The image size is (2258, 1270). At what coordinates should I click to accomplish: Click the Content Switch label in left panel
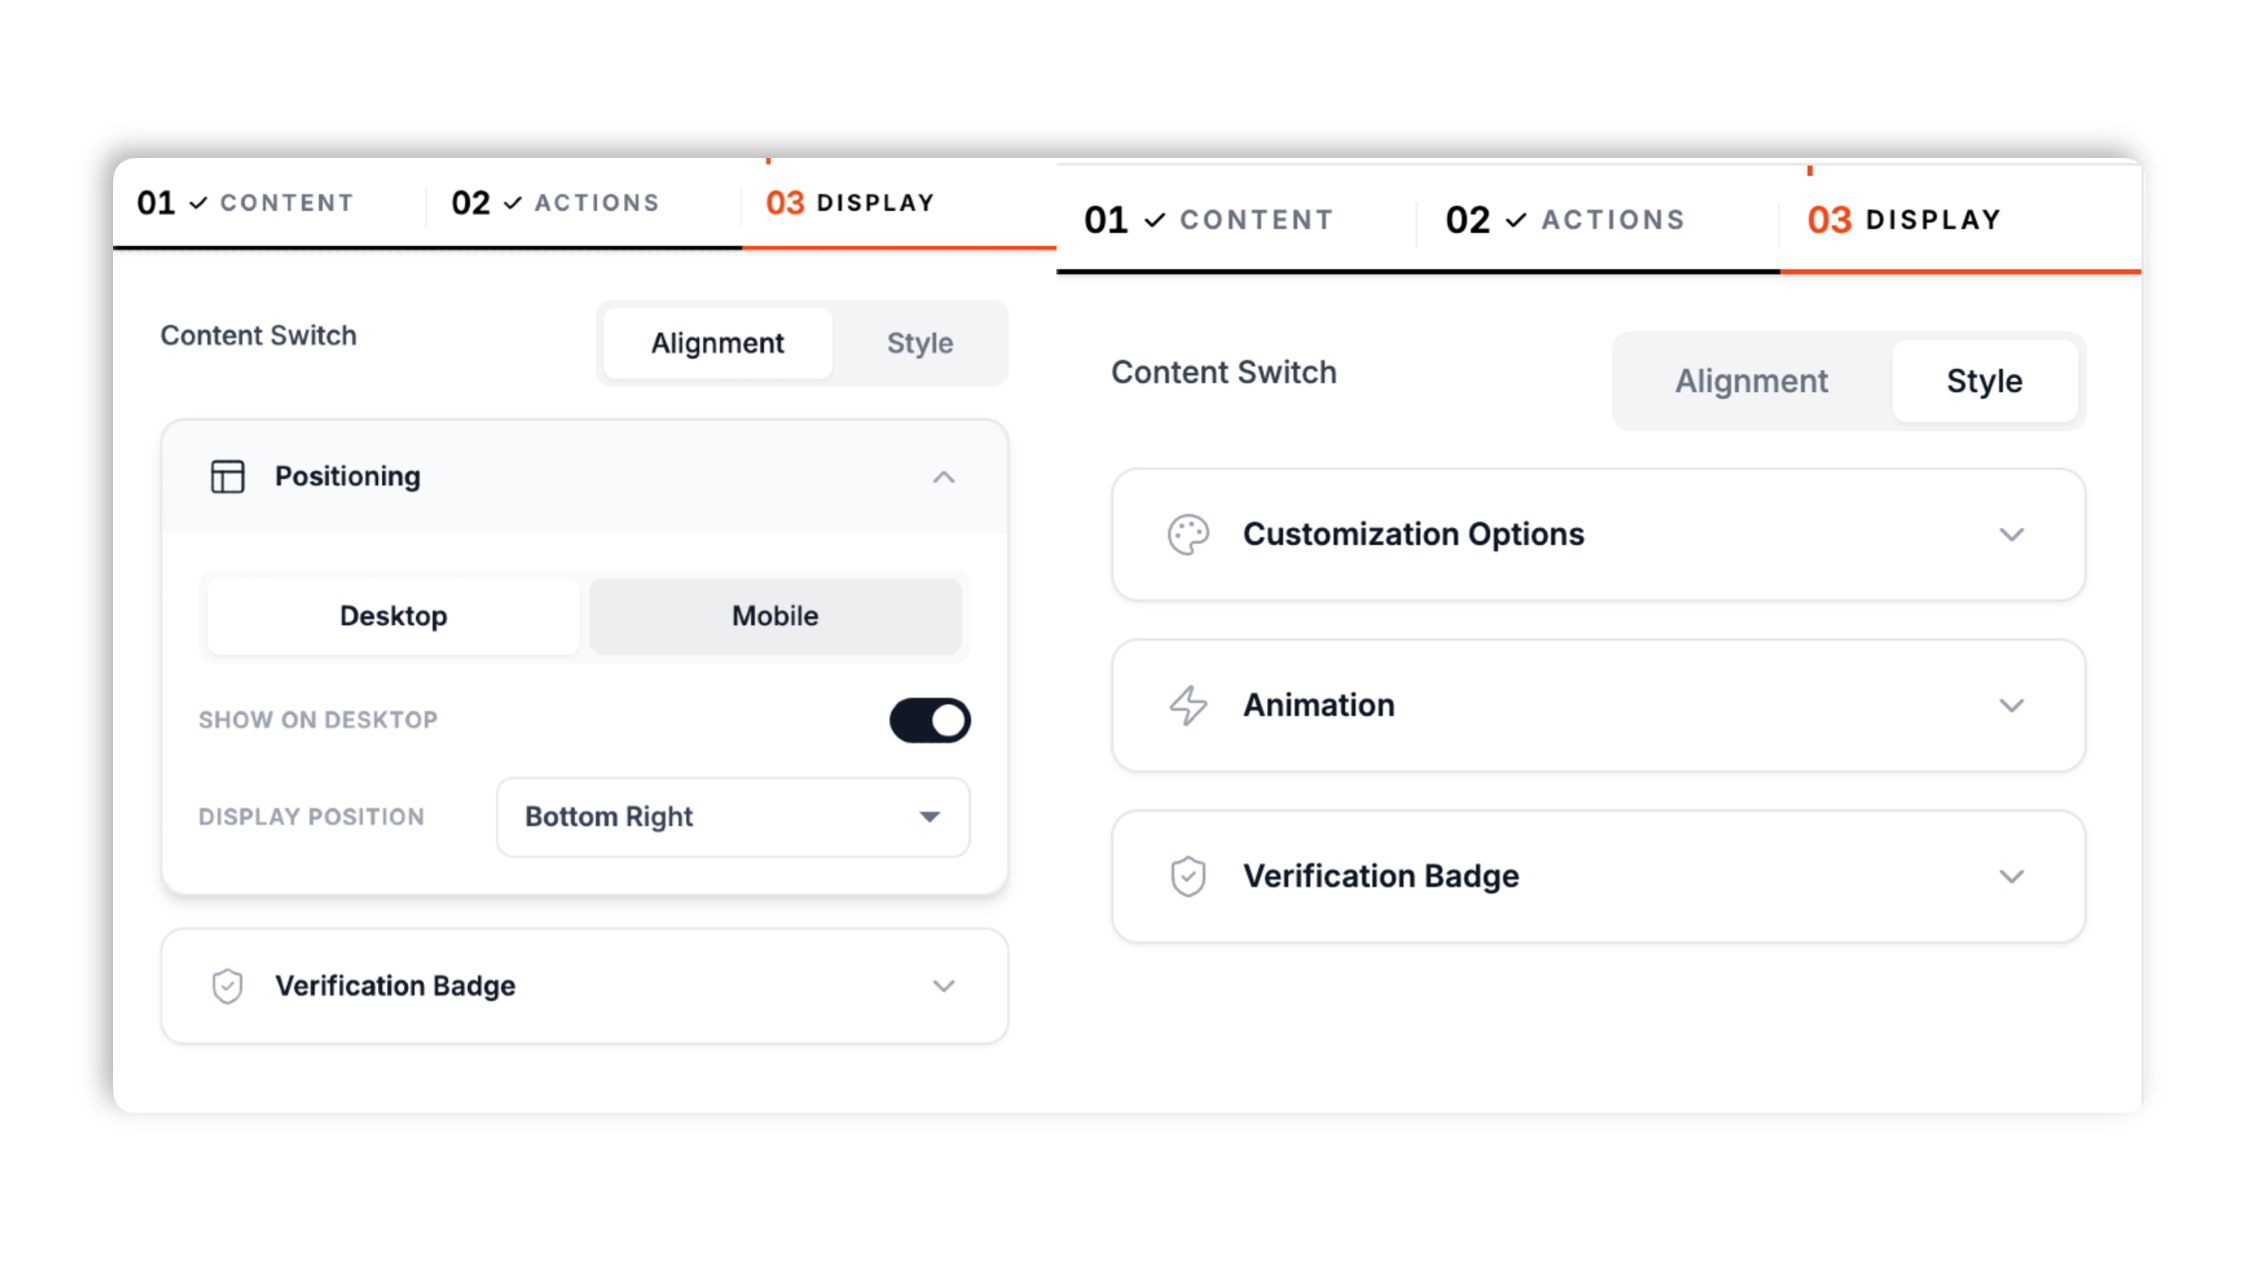click(x=258, y=336)
